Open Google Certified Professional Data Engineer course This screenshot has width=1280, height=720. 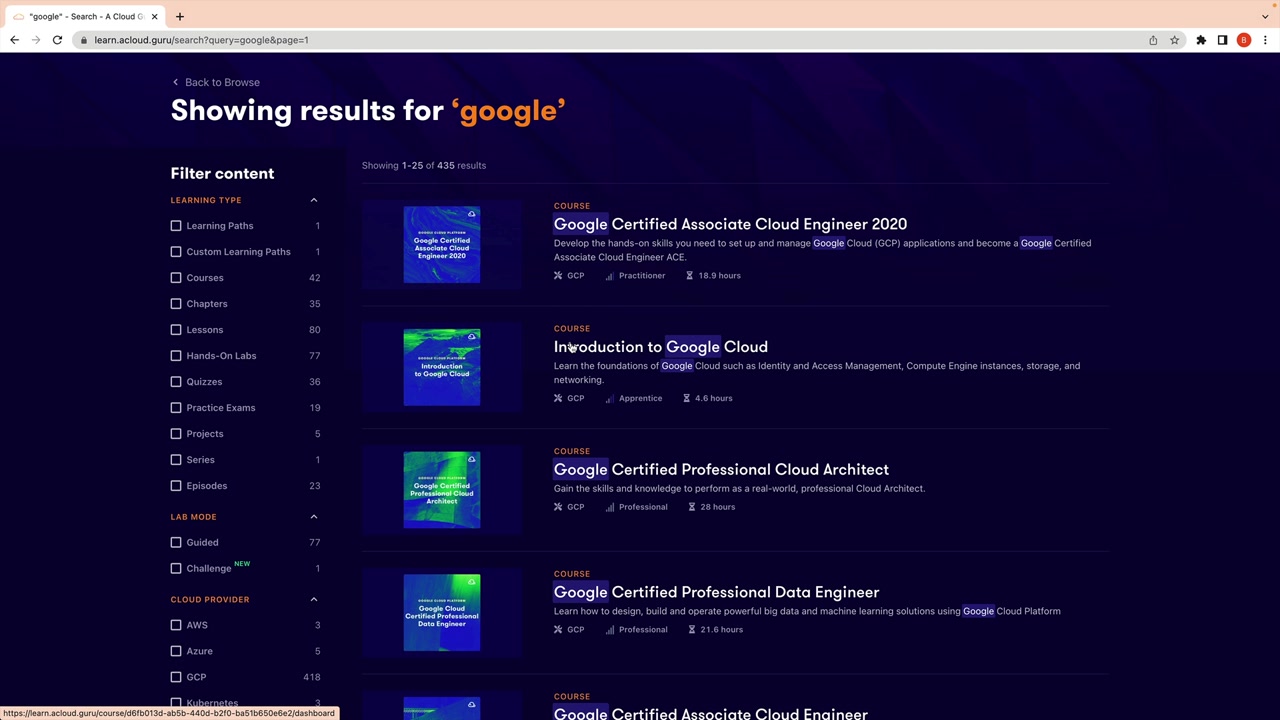(716, 592)
